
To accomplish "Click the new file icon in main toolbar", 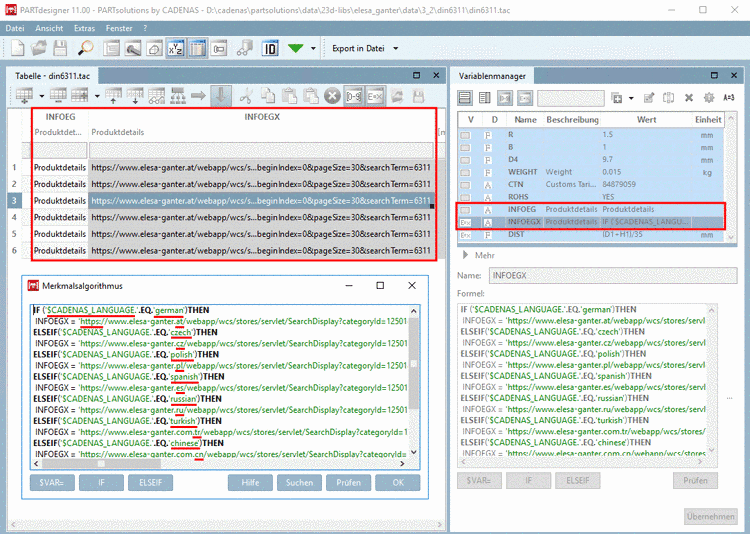I will tap(18, 48).
